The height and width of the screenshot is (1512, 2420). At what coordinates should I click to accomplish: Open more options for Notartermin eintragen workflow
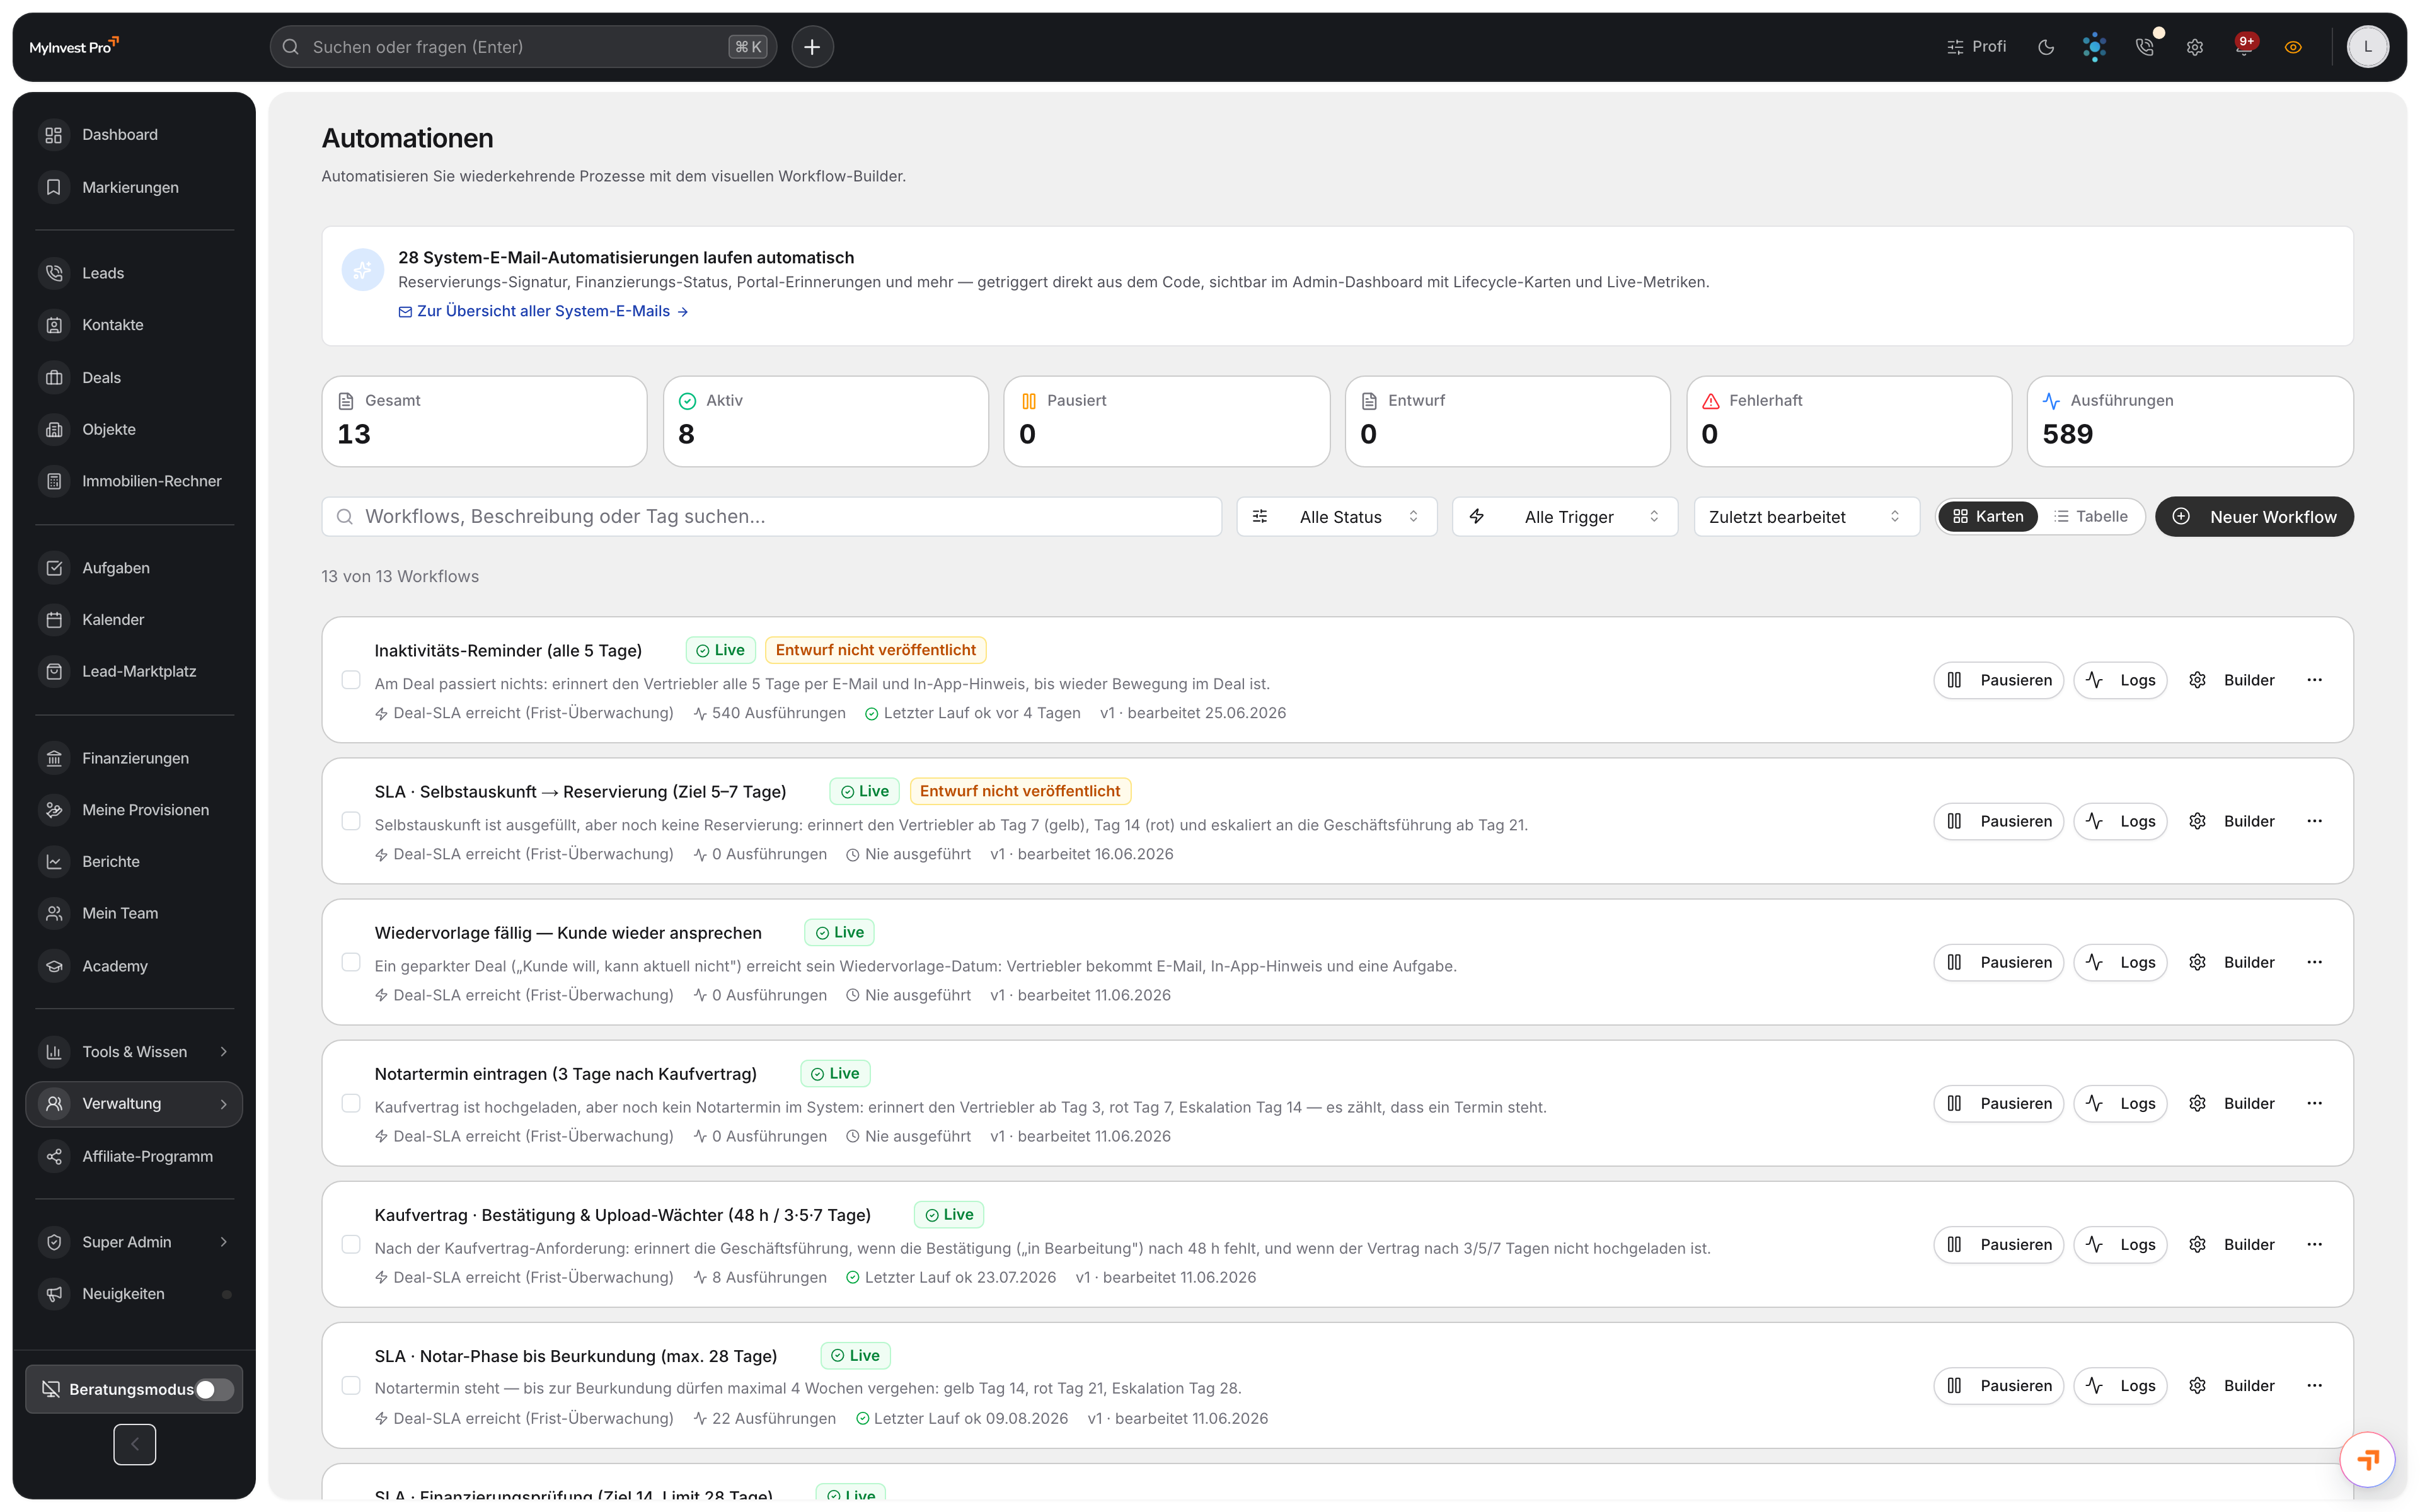(2314, 1103)
